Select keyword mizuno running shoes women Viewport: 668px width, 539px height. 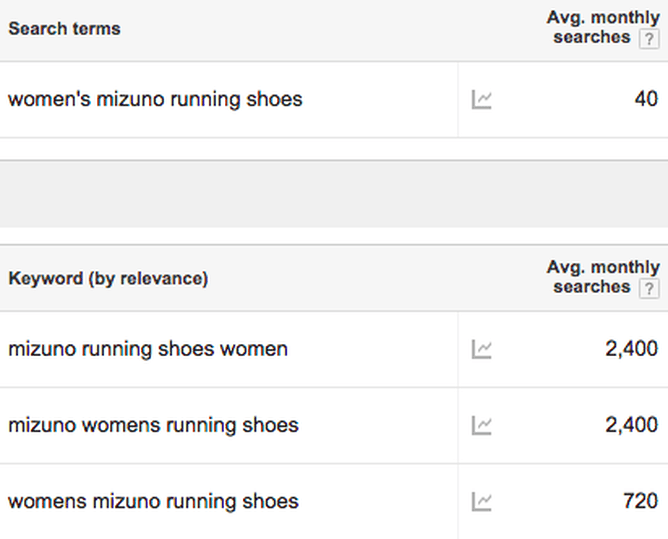148,349
